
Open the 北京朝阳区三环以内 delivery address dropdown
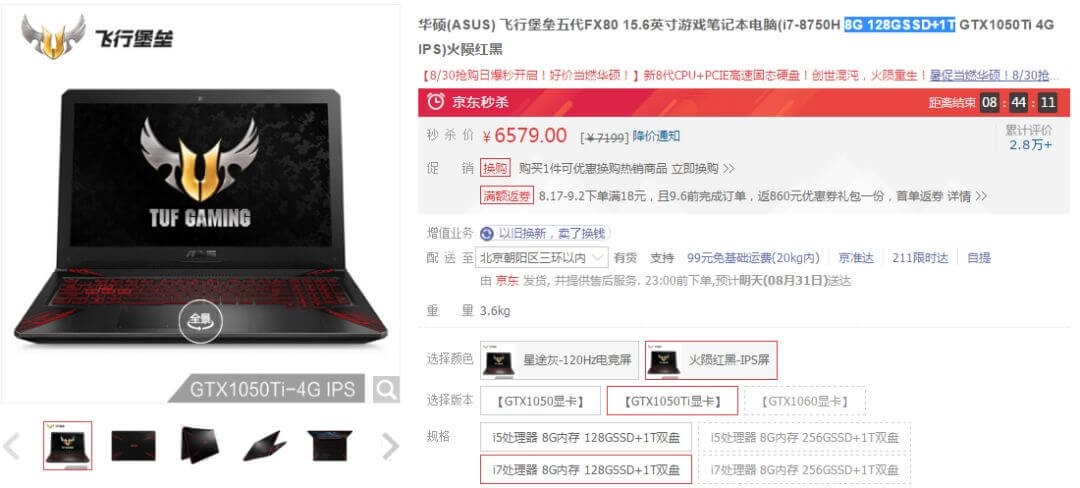click(543, 257)
